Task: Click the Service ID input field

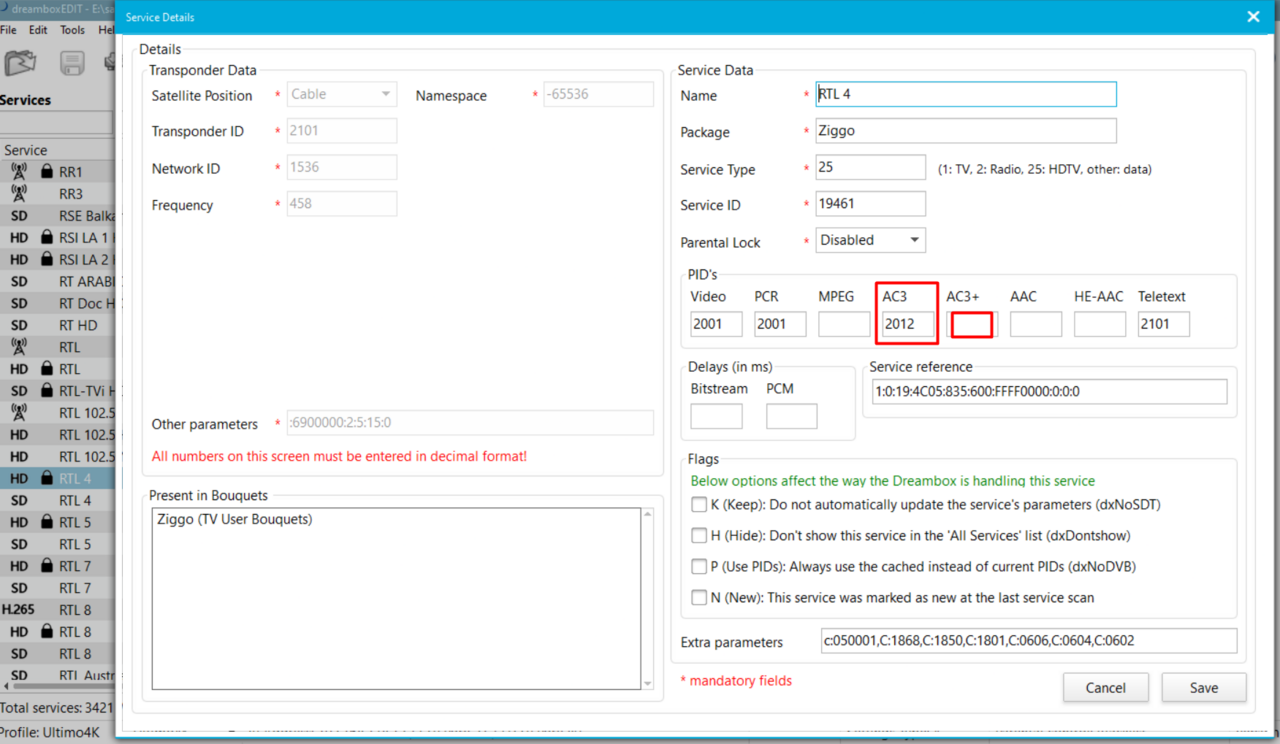Action: click(870, 204)
